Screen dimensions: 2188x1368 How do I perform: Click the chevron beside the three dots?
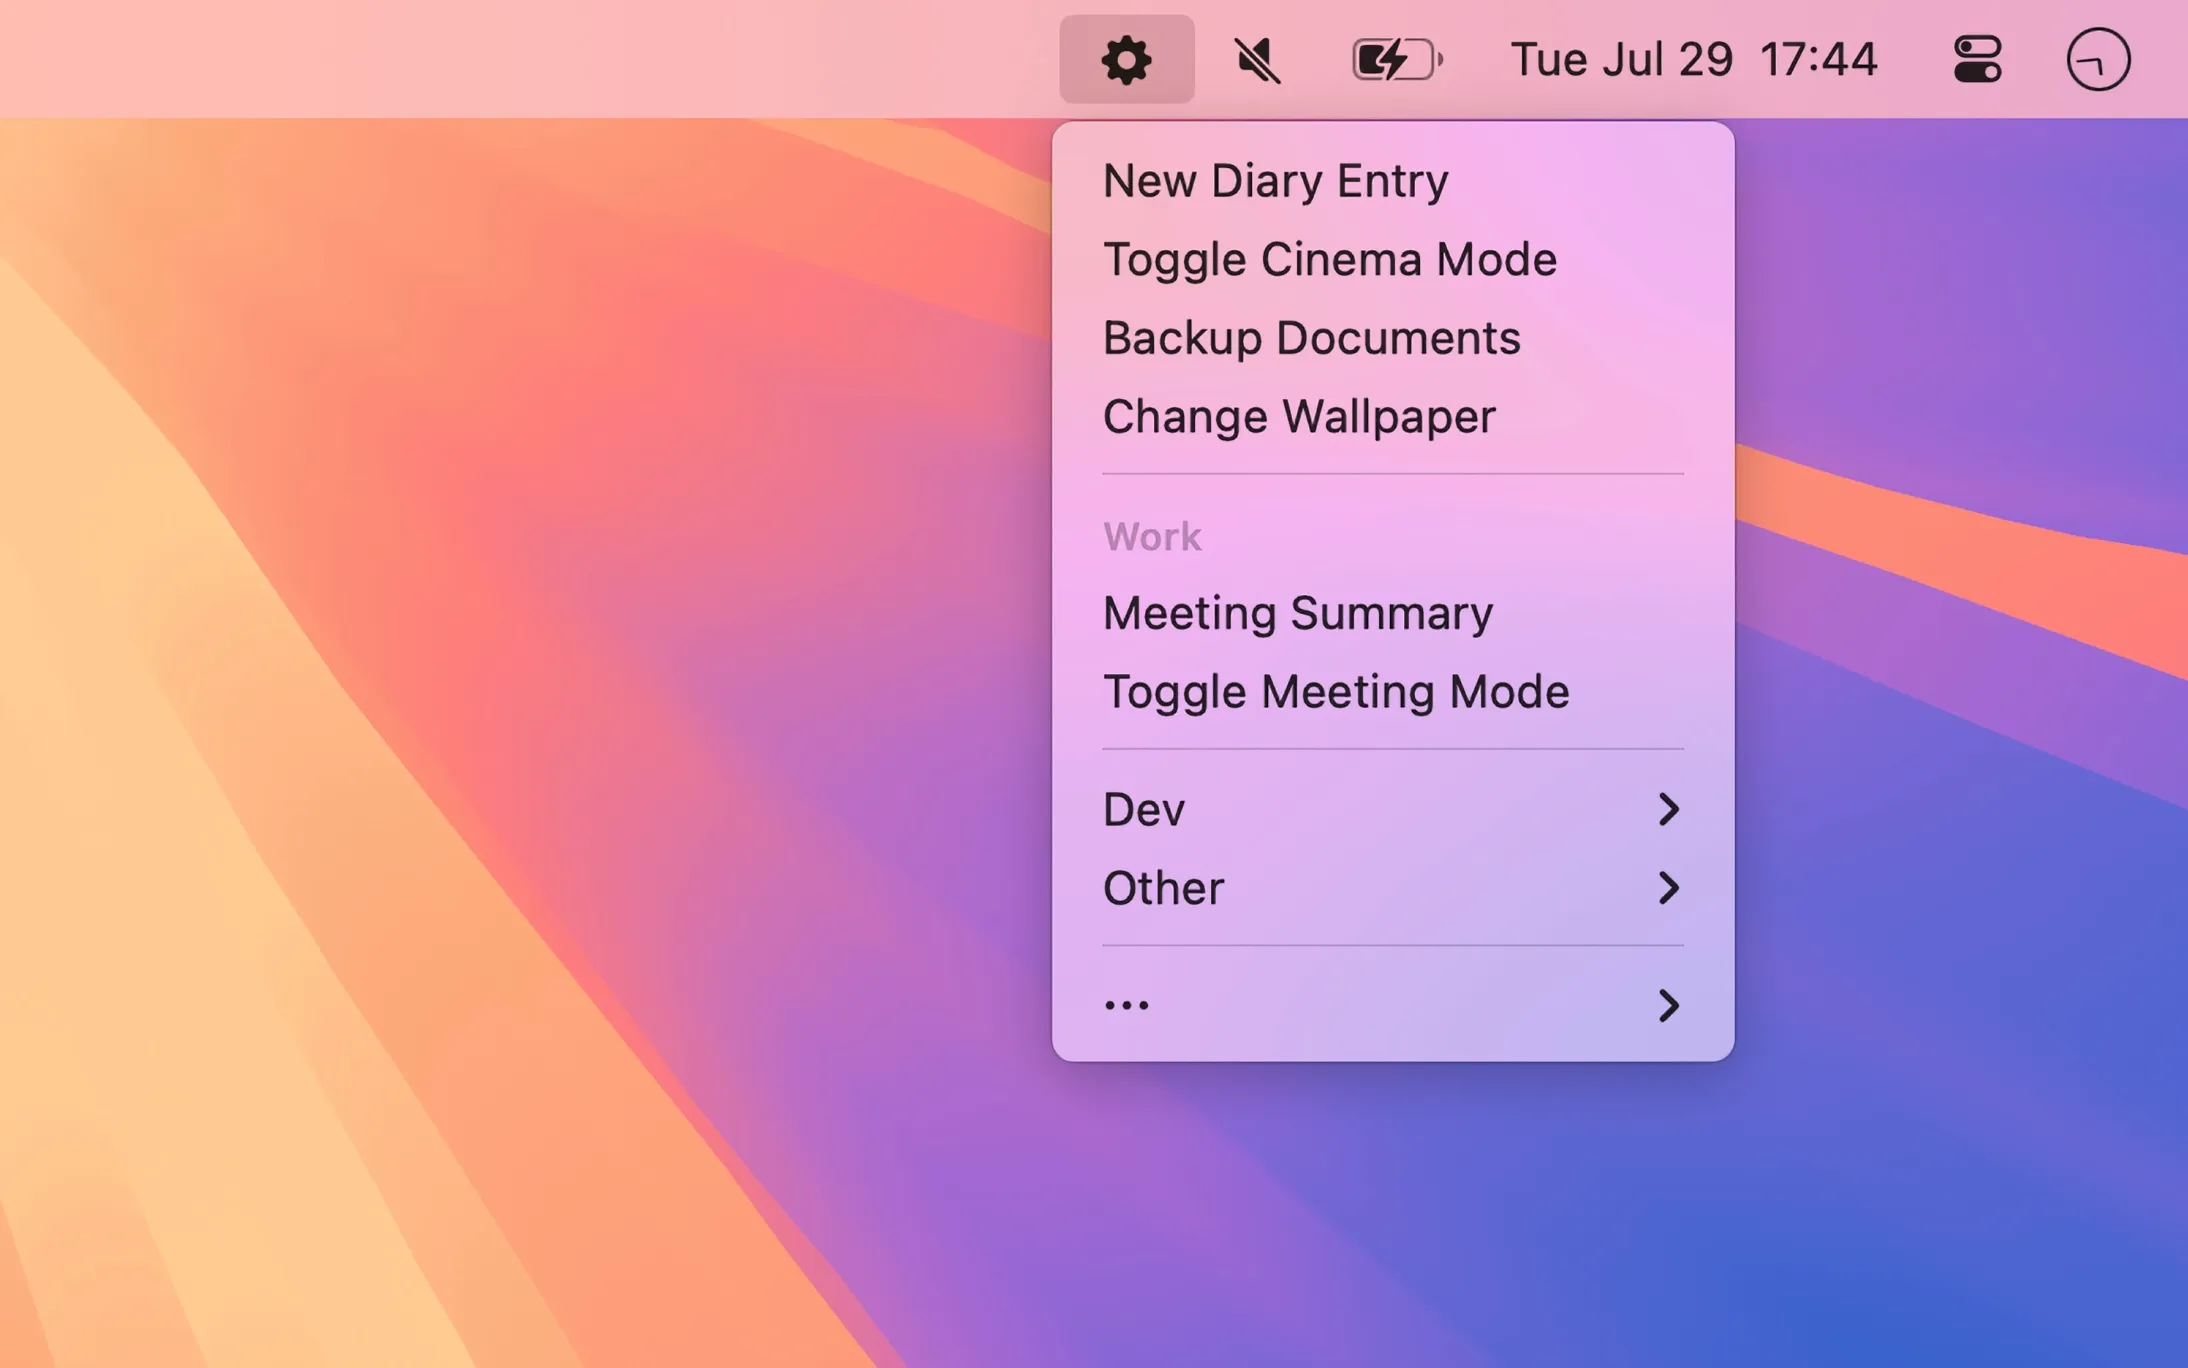[1667, 1005]
